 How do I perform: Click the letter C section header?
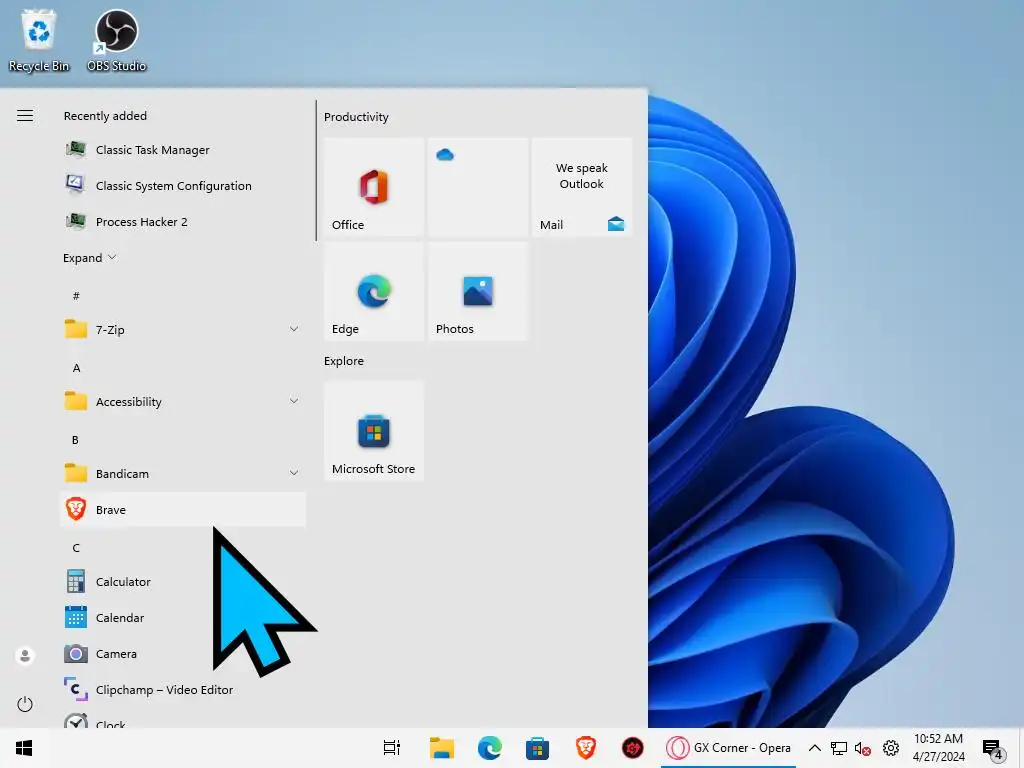pyautogui.click(x=76, y=547)
